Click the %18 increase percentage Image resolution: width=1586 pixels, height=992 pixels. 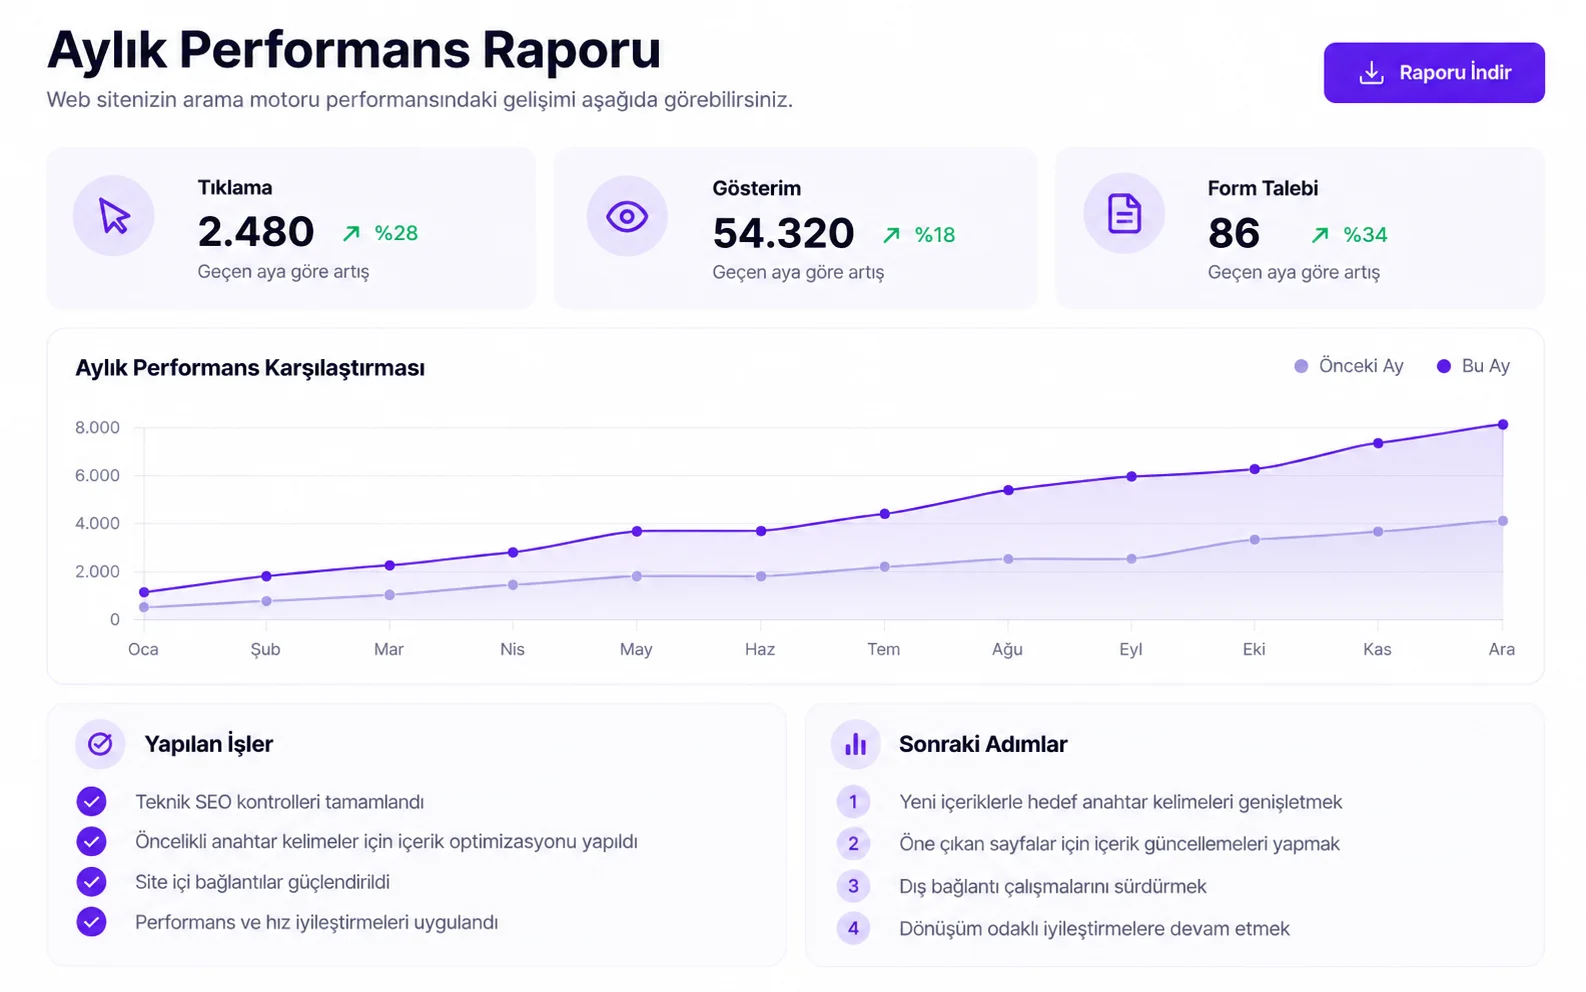click(x=935, y=235)
